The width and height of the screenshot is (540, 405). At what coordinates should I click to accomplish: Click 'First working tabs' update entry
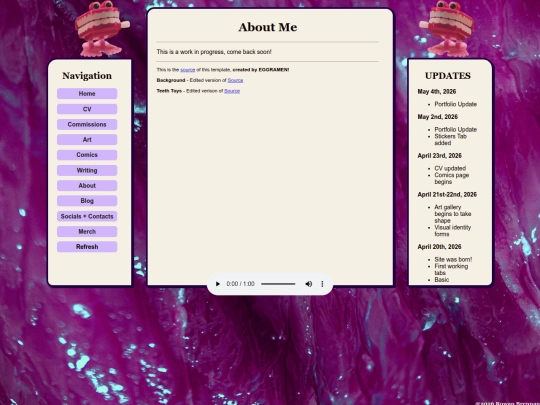coord(451,270)
